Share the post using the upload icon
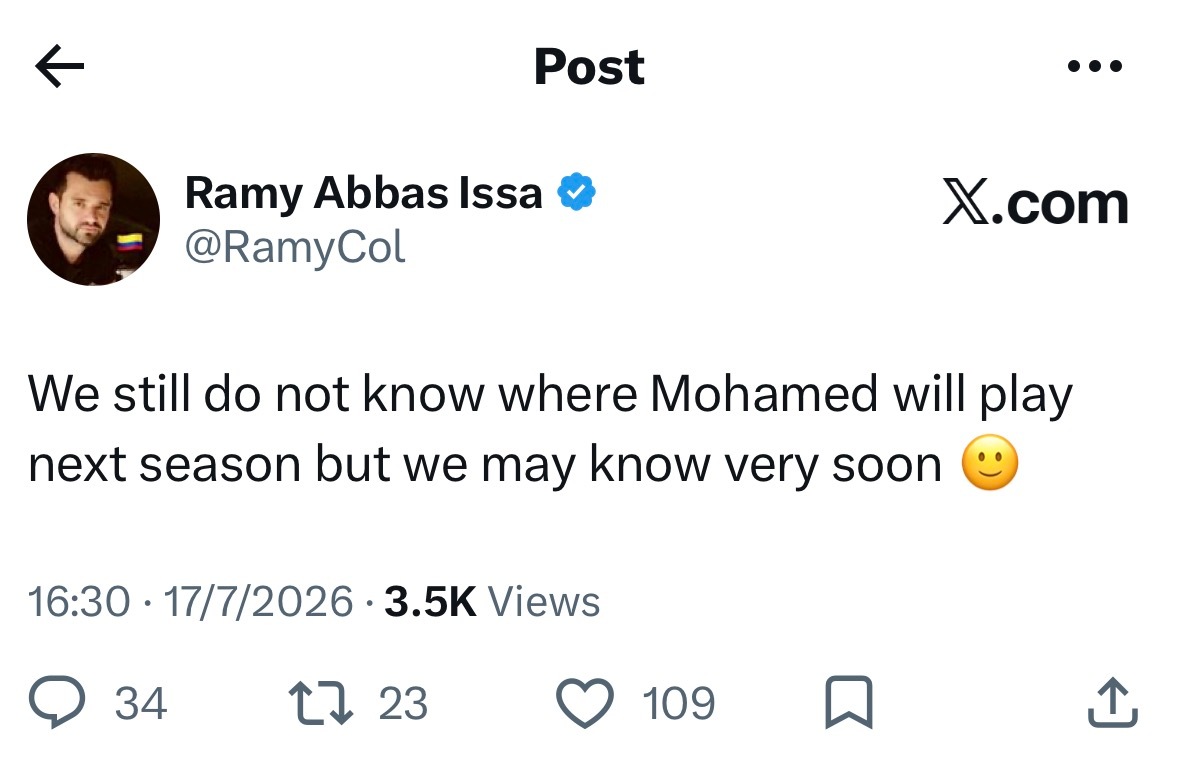 point(1113,703)
